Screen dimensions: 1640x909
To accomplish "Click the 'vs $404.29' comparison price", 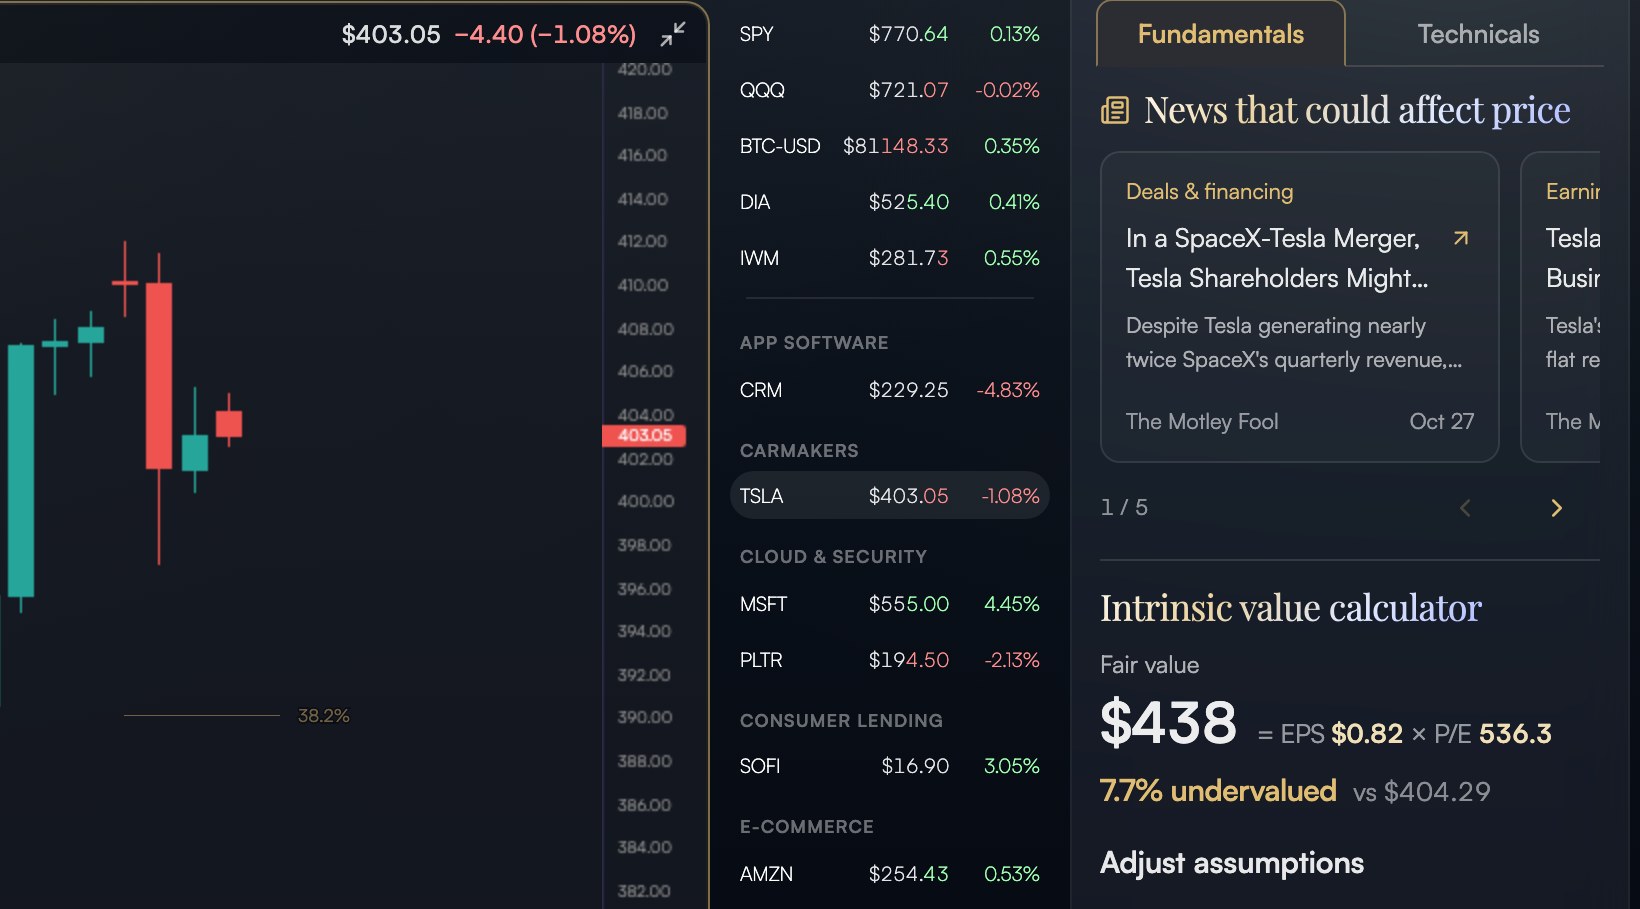I will click(1421, 792).
